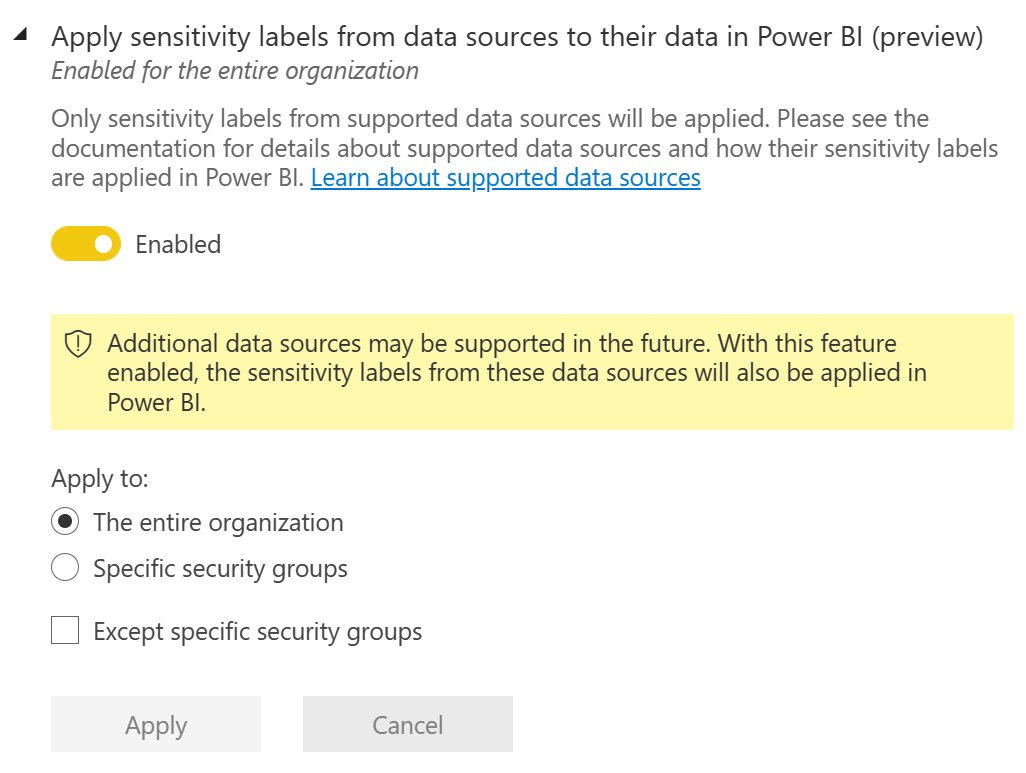
Task: Click the 'Enabled' label beside the toggle
Action: click(178, 245)
